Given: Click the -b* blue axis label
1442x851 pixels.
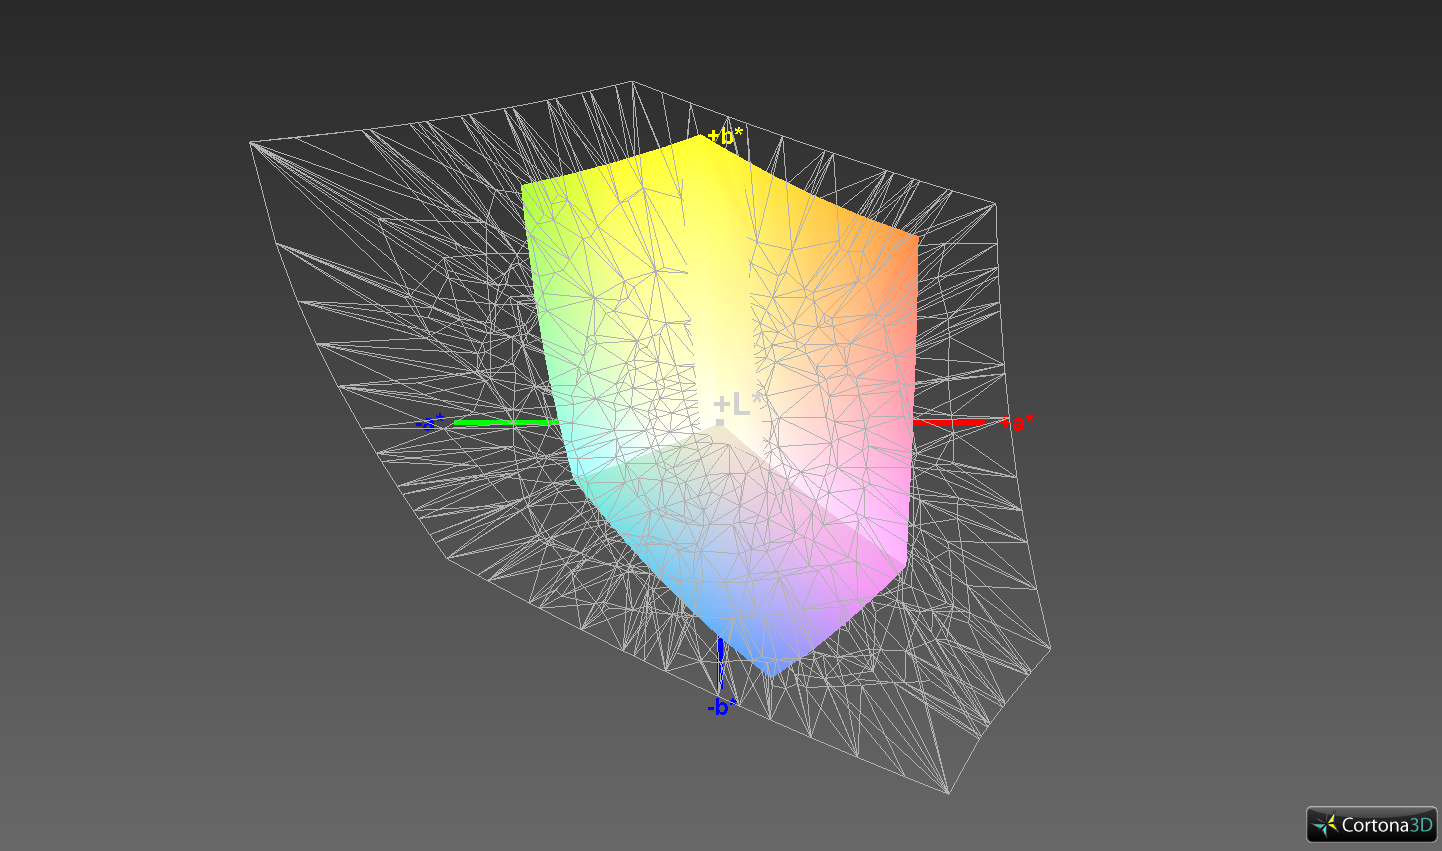Looking at the screenshot, I should point(722,707).
